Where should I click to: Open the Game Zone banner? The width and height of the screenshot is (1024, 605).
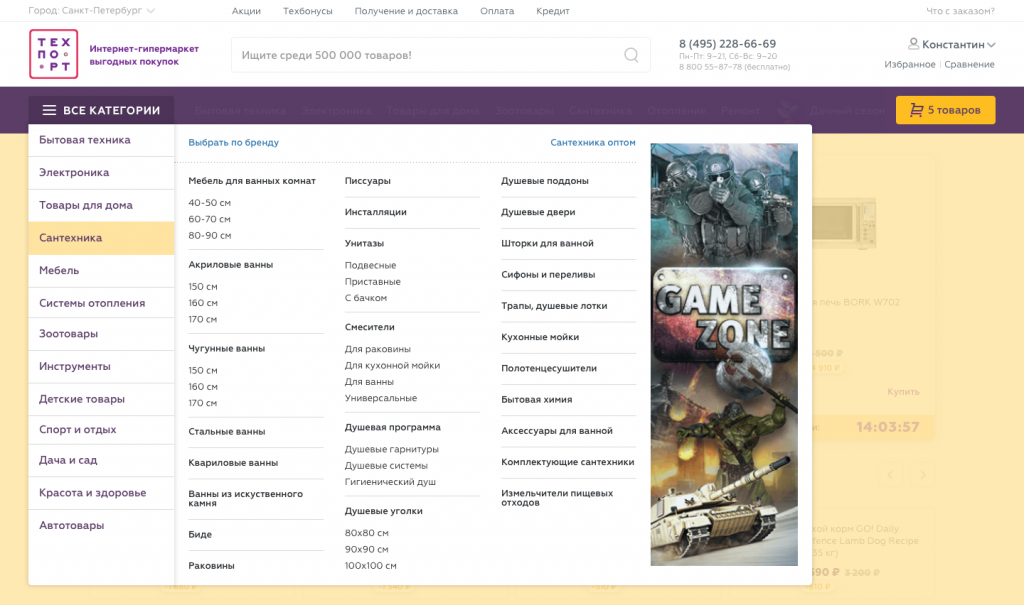click(724, 354)
